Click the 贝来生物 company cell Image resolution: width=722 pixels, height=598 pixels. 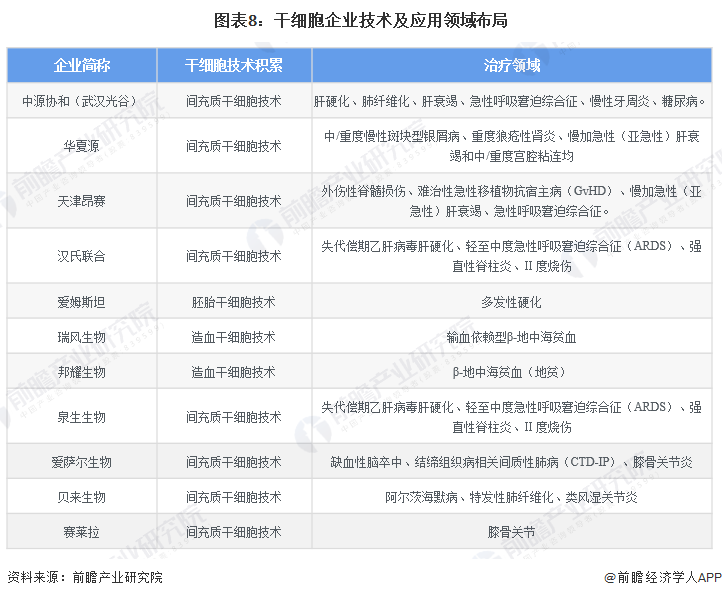point(82,497)
